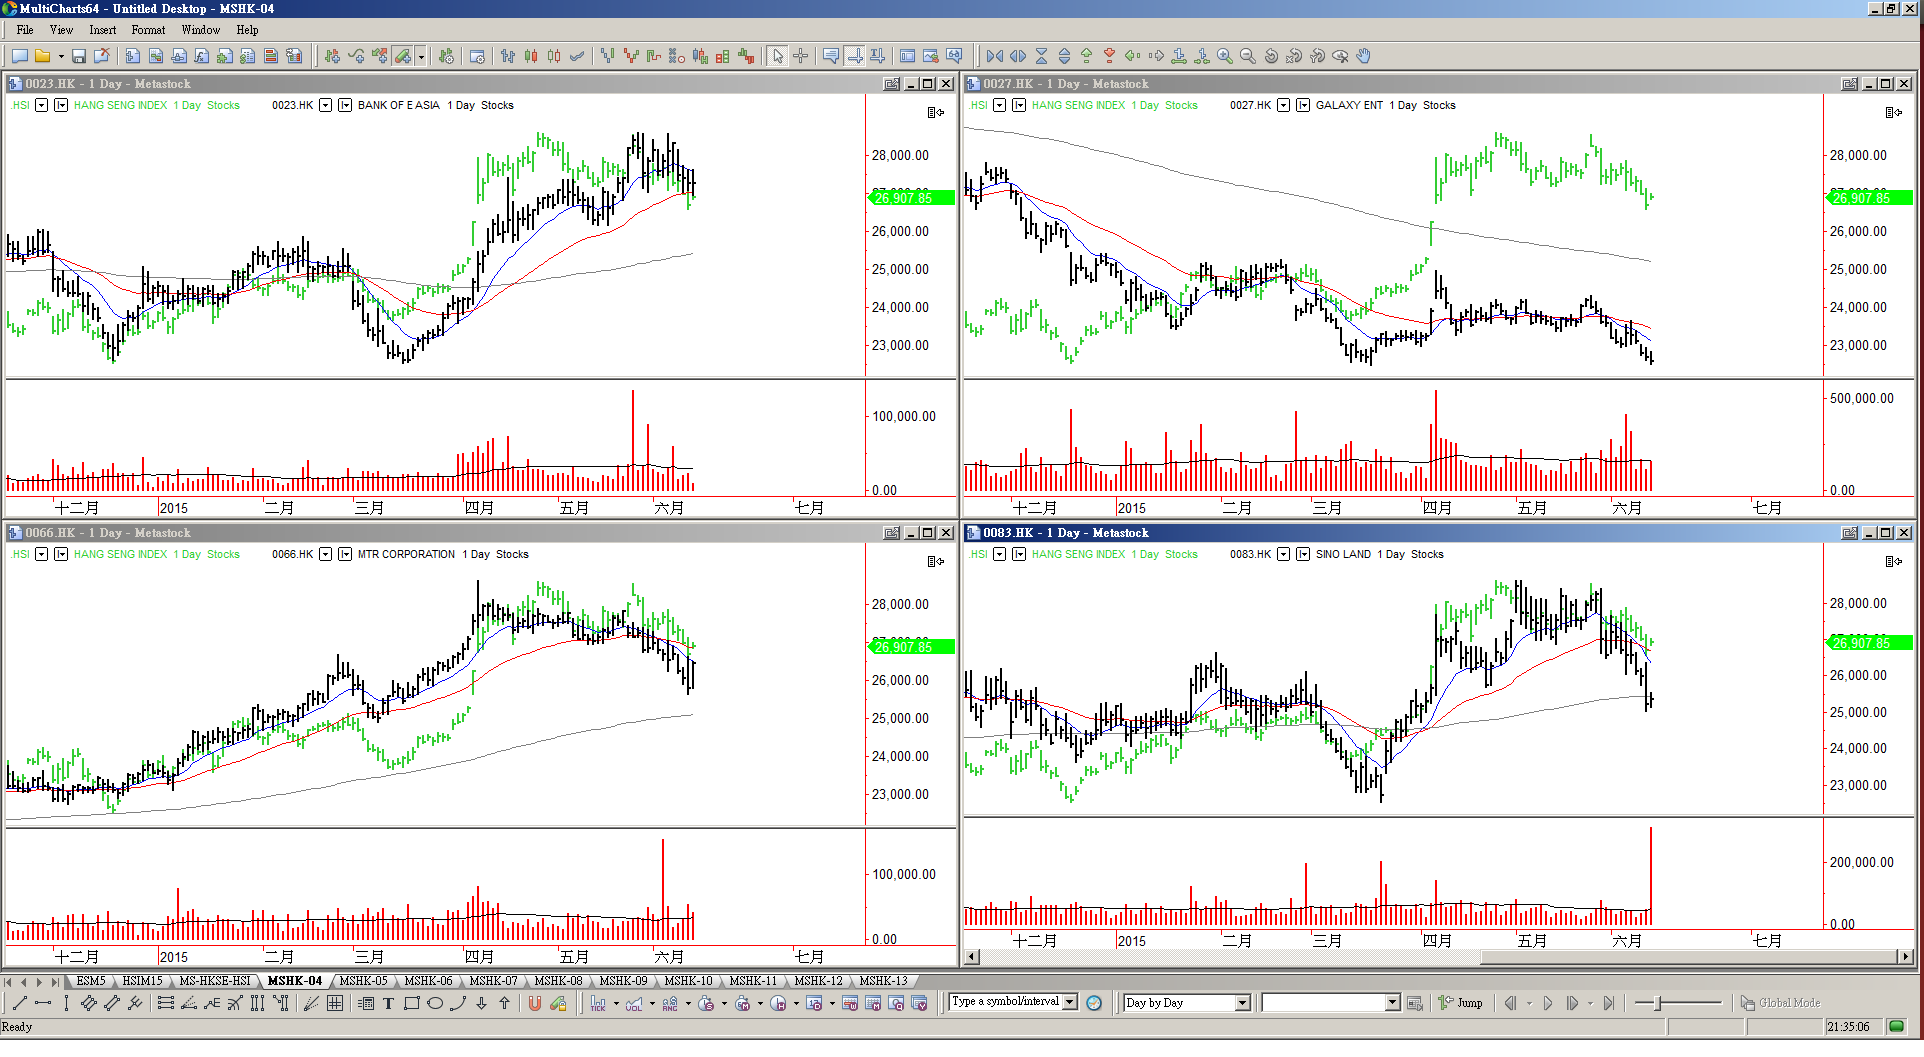The height and width of the screenshot is (1057, 1924).
Task: Pick the rectangle drawing tool
Action: coord(411,1003)
